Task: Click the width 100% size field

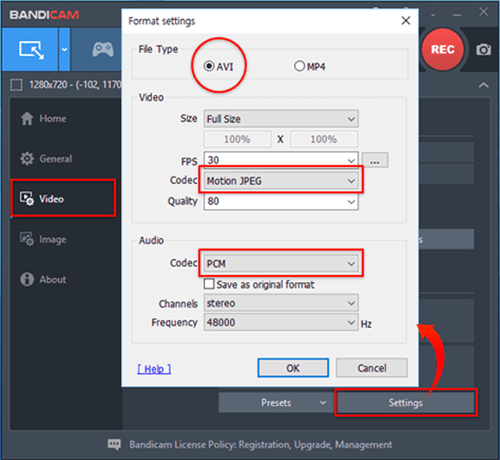Action: pyautogui.click(x=237, y=139)
